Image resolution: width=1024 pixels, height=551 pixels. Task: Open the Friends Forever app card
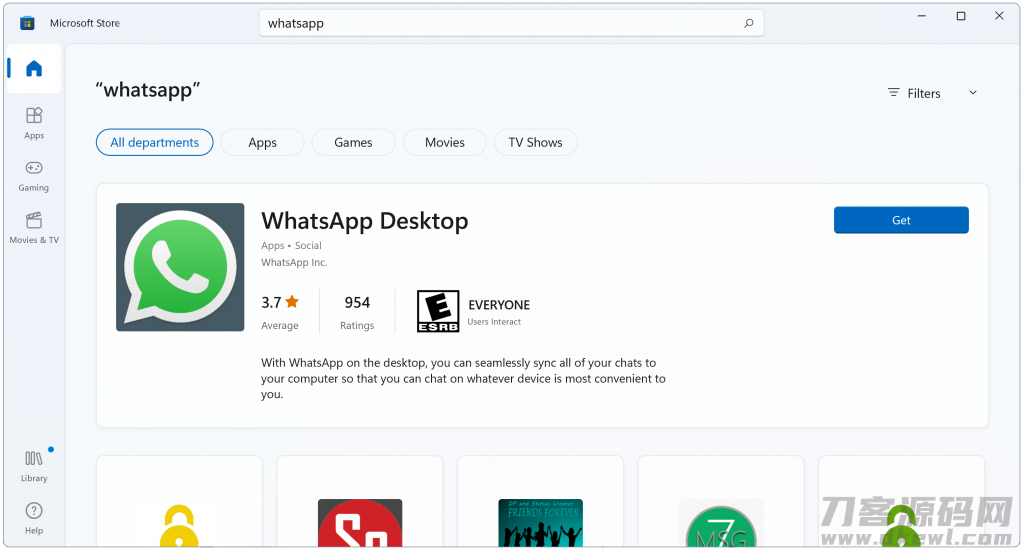tap(541, 501)
